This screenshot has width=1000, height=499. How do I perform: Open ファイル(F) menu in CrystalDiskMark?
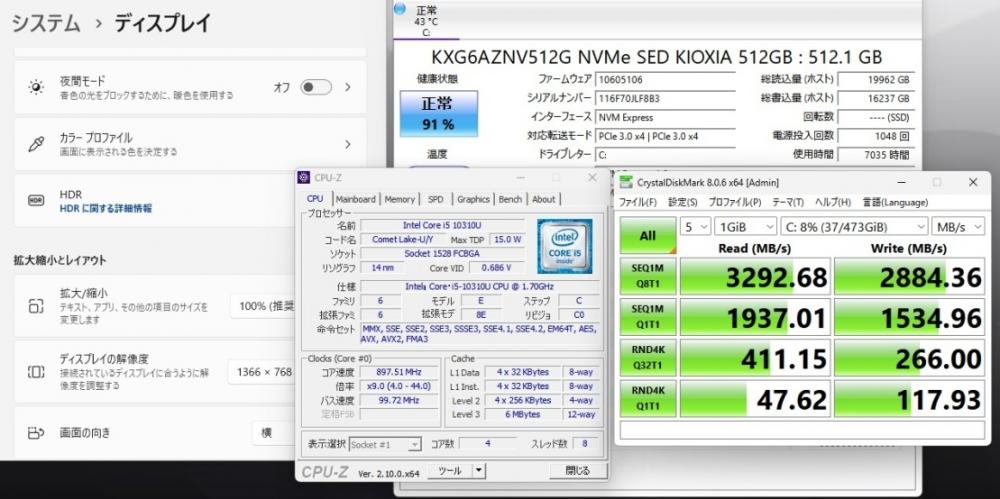tap(638, 202)
